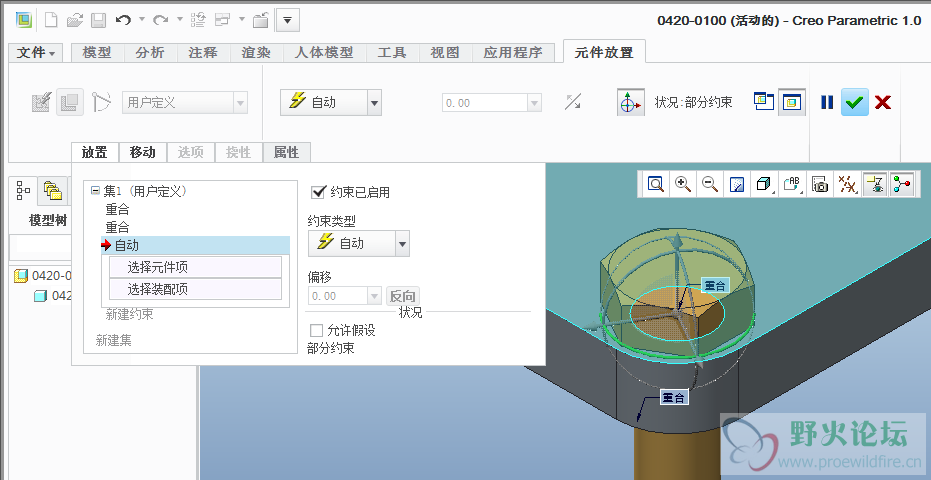Image resolution: width=931 pixels, height=480 pixels.
Task: Open the quick access toolbar customize dropdown
Action: [287, 20]
